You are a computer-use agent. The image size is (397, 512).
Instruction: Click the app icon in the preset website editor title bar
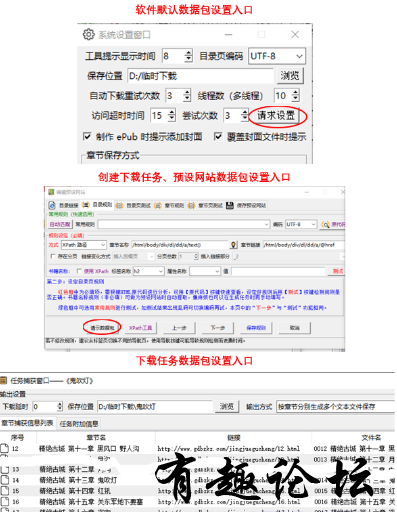coord(51,192)
